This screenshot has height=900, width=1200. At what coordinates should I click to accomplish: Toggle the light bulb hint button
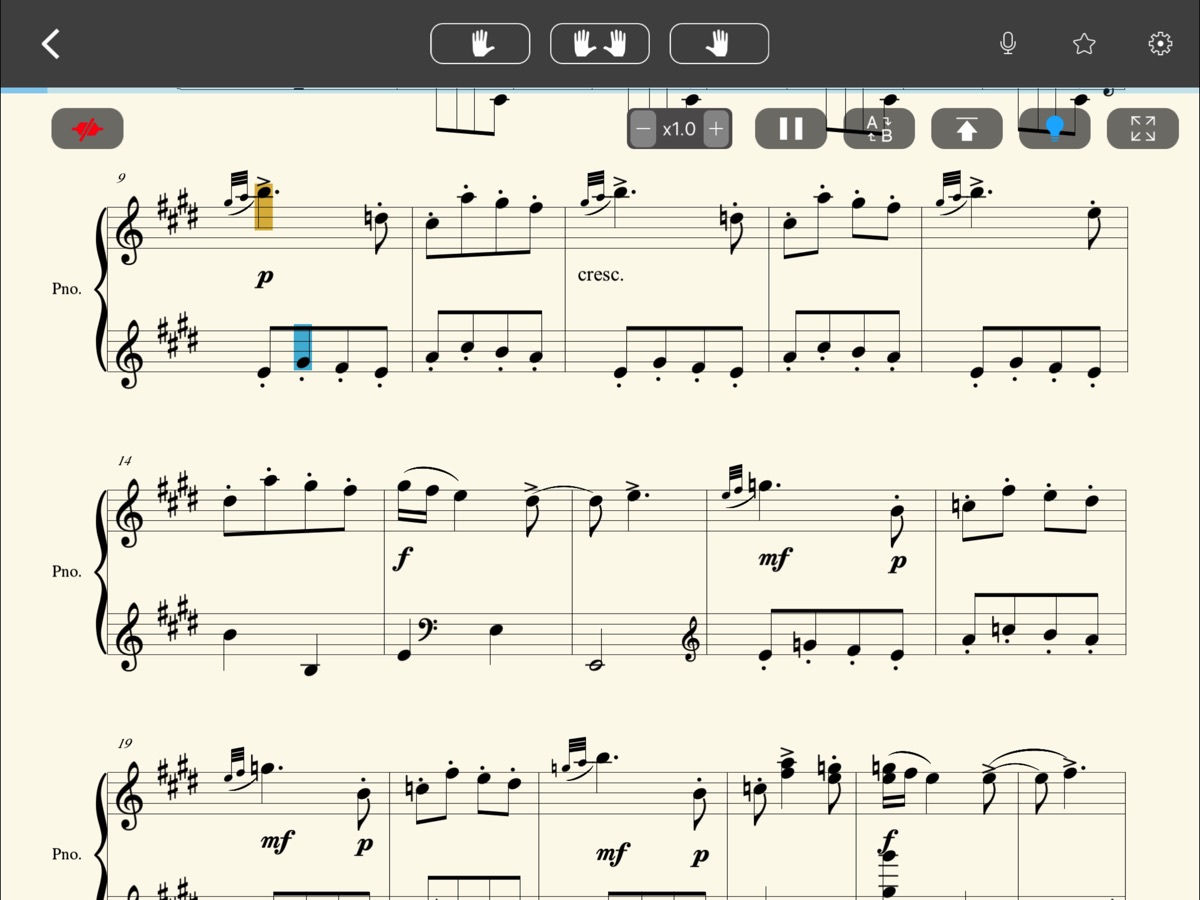(x=1055, y=129)
